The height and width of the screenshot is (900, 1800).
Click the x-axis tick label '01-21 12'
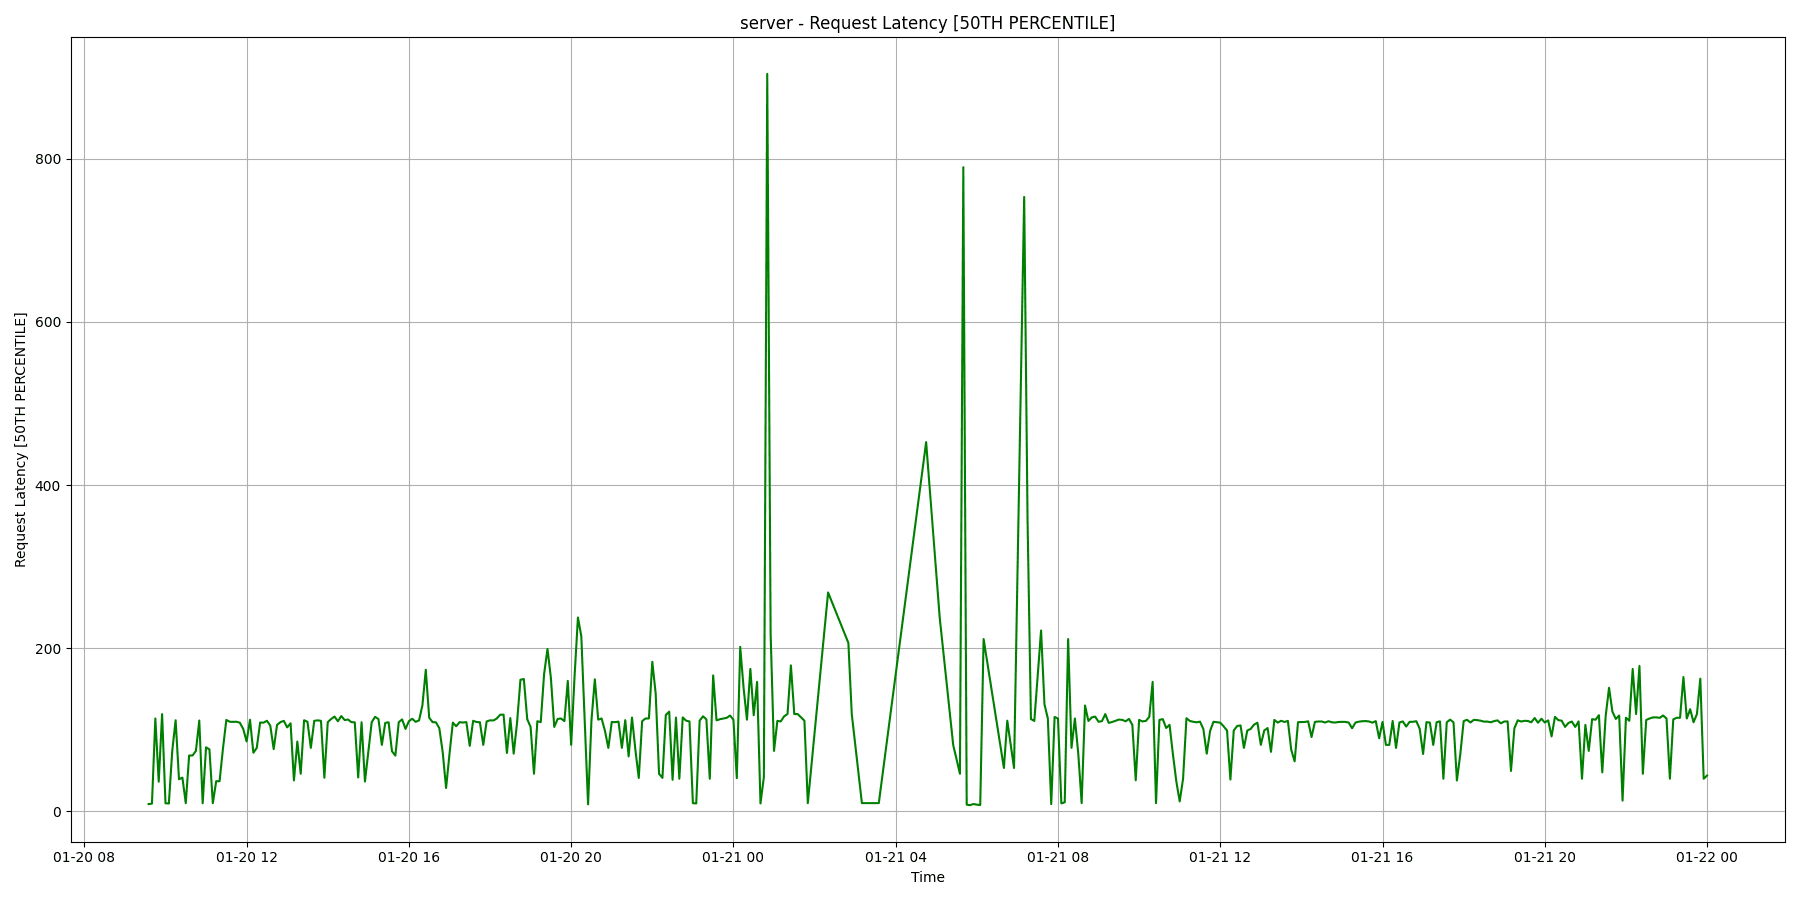(x=1220, y=857)
